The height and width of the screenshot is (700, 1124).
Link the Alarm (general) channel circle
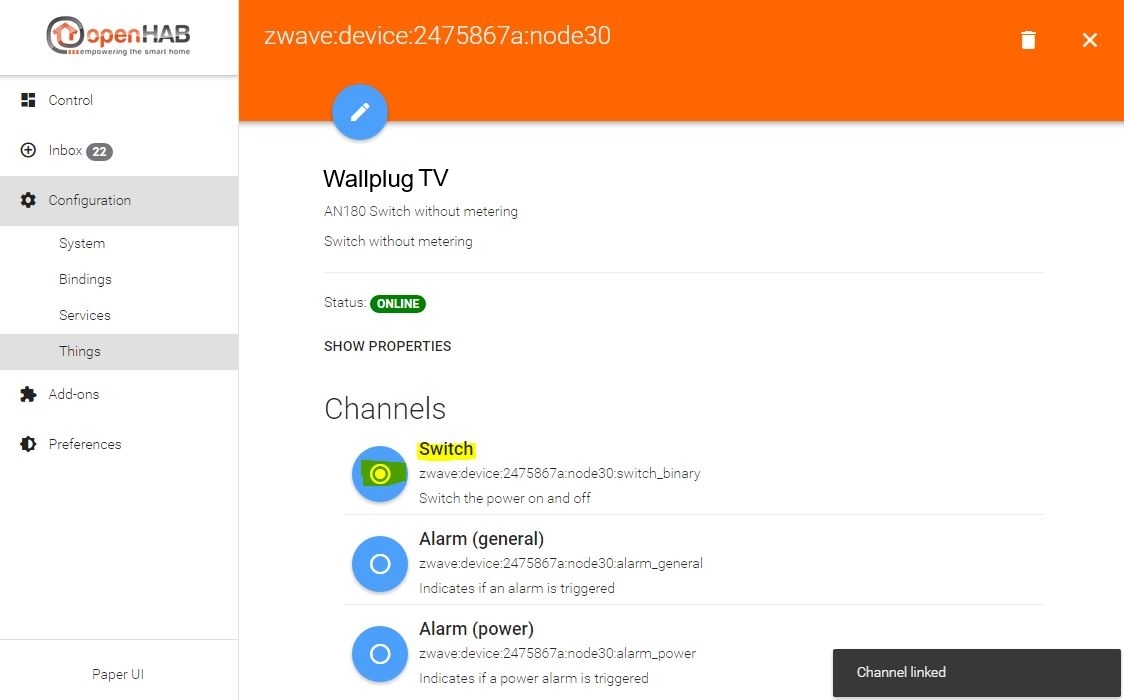[x=380, y=564]
